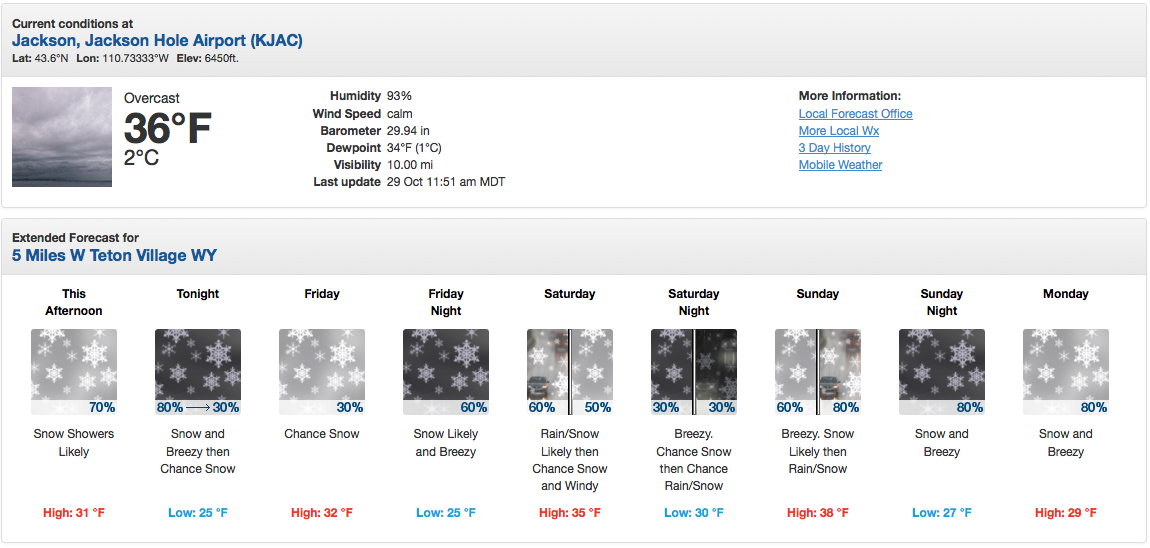Click the 36°F current temperature reading
The image size is (1150, 548).
pyautogui.click(x=167, y=128)
